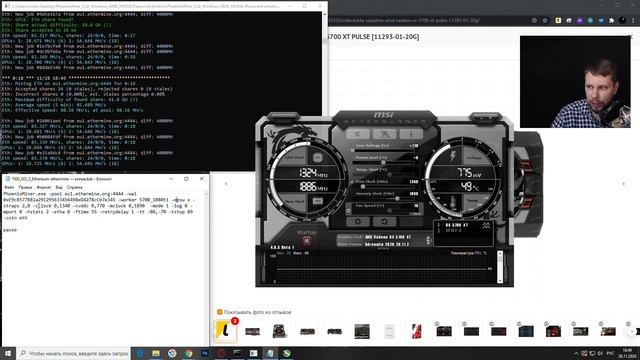Click the Windows taskbar search box
Screen dimensions: 640x360
(x=73, y=353)
